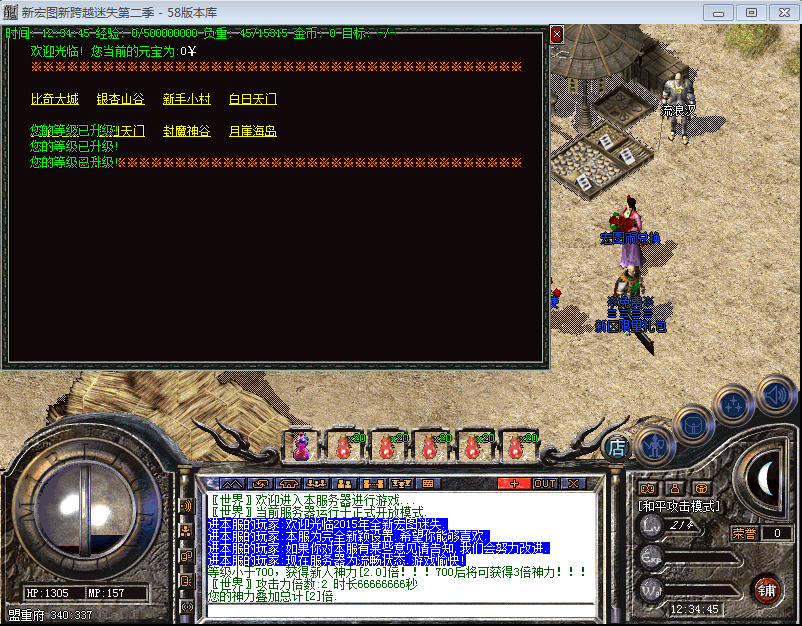The height and width of the screenshot is (626, 802).
Task: Click the keyboard grid icon in chat toolbar
Action: [428, 484]
